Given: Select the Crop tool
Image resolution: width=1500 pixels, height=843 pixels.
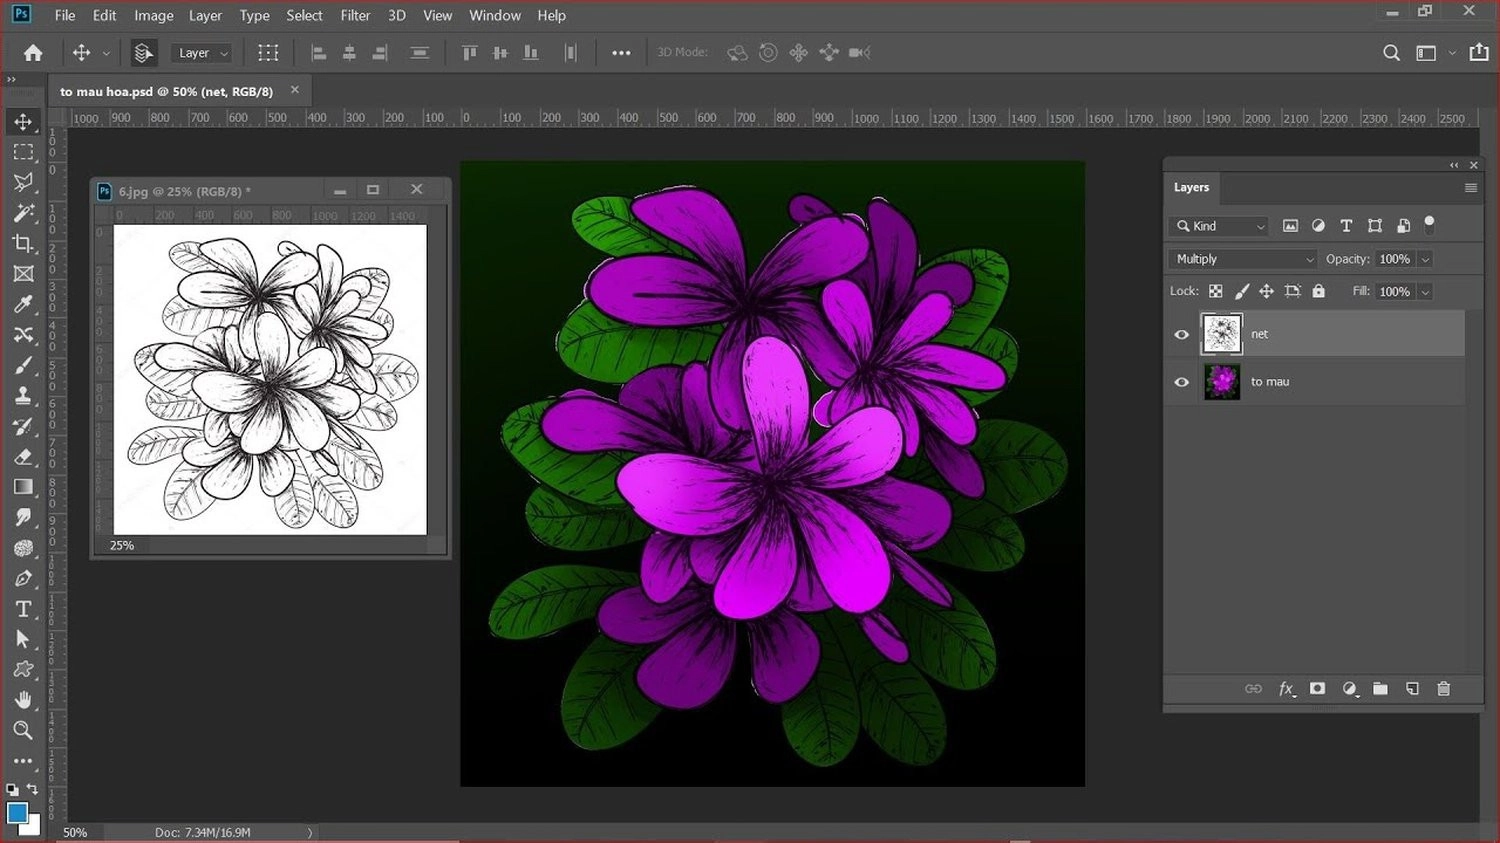Looking at the screenshot, I should (x=23, y=243).
